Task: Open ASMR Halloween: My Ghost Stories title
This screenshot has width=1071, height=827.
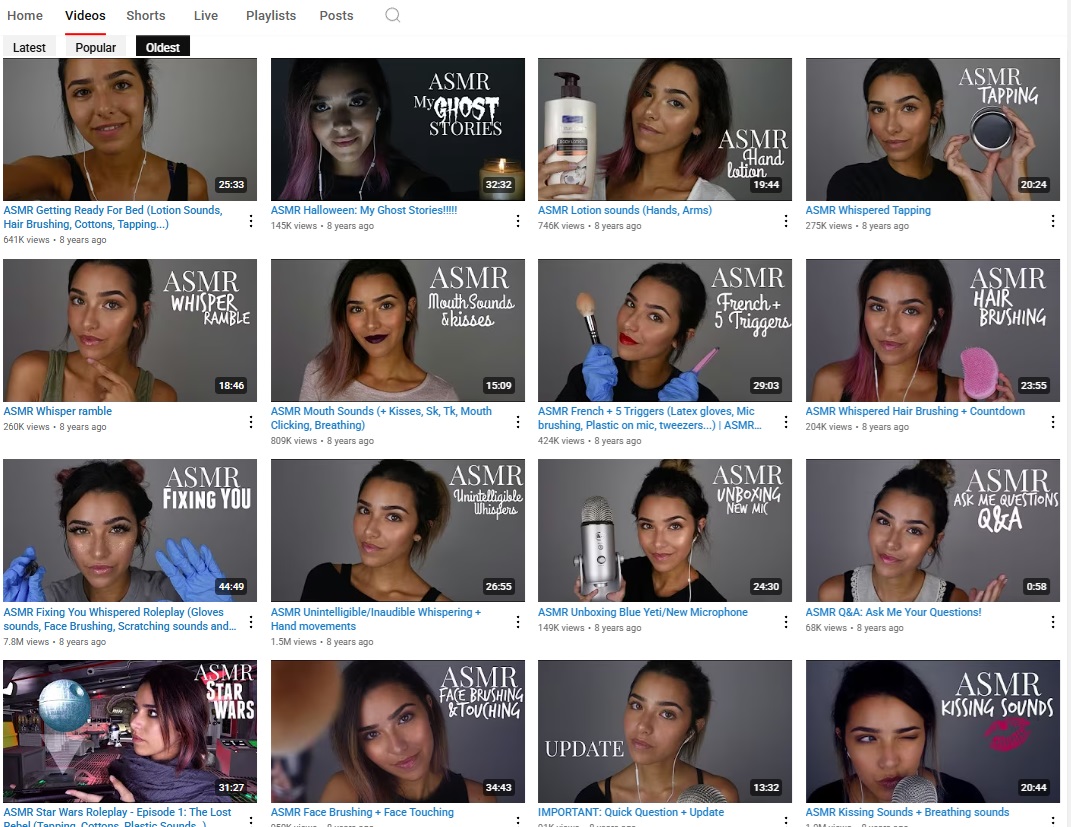Action: pos(364,210)
